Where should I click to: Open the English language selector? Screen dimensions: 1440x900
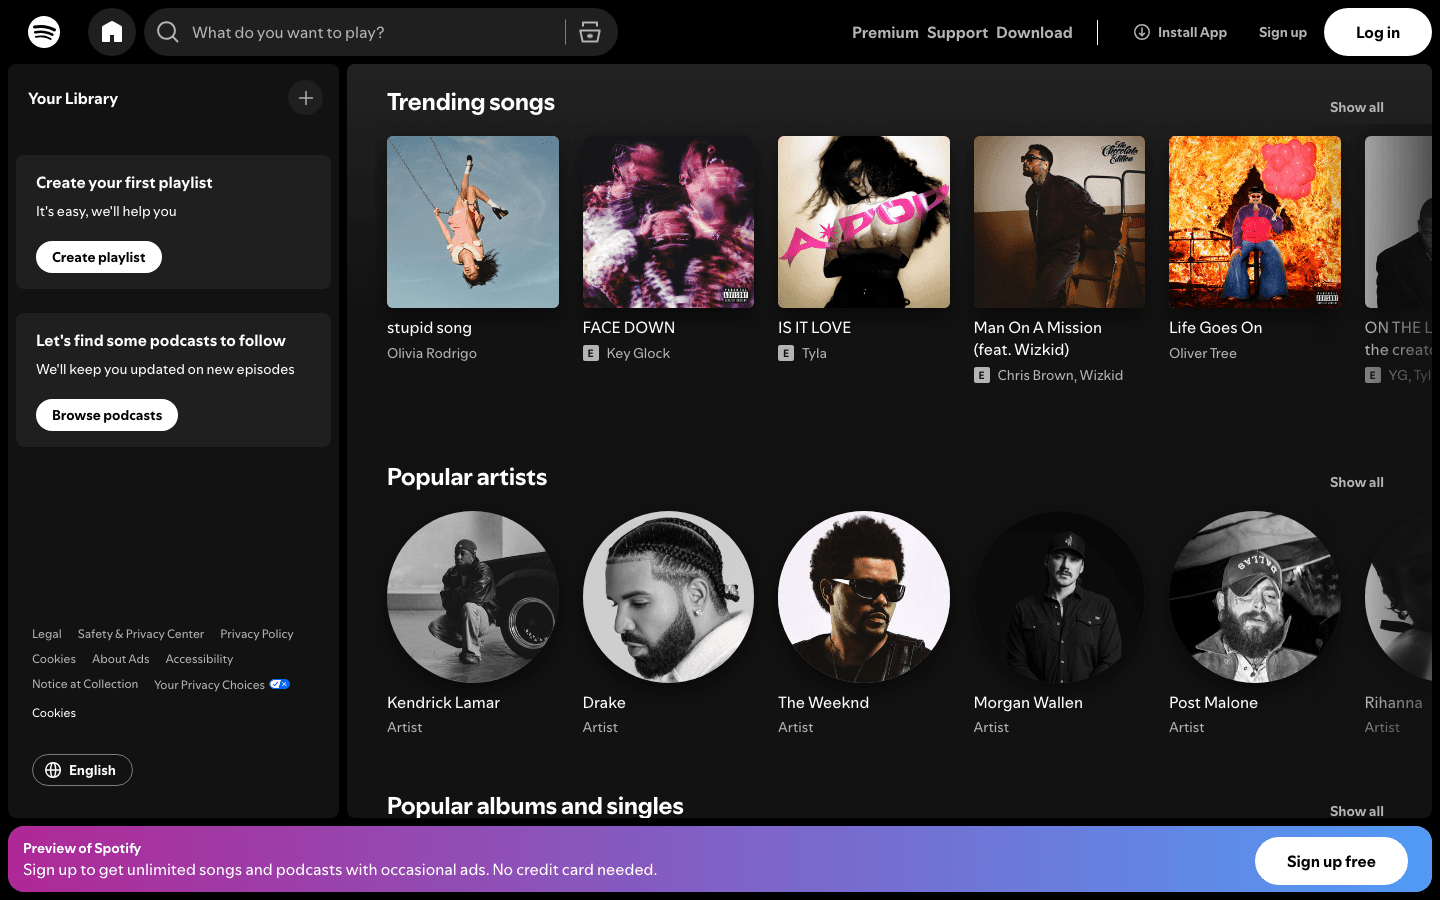click(x=82, y=770)
